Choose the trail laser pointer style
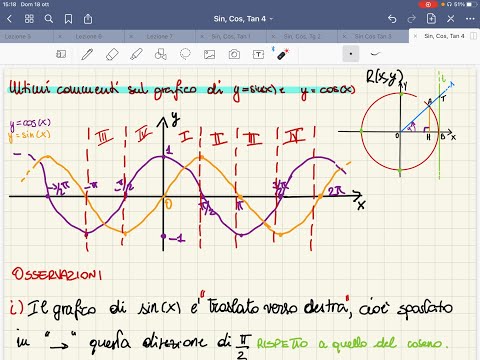 (x=375, y=53)
